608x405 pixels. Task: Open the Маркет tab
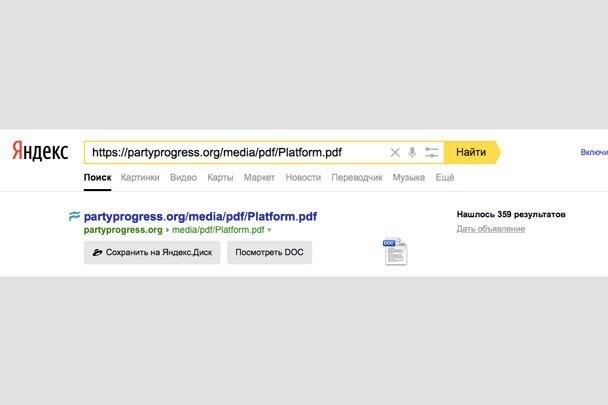pos(259,178)
